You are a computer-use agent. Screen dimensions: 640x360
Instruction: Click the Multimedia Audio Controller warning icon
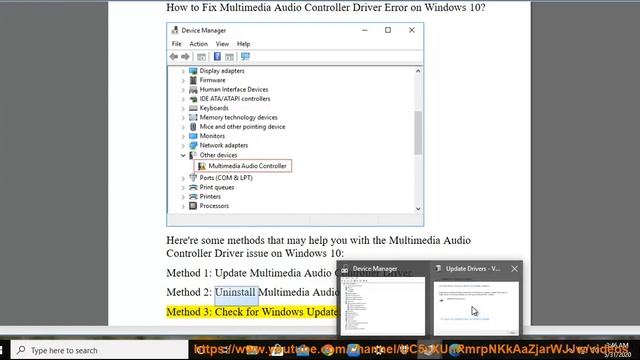point(202,166)
